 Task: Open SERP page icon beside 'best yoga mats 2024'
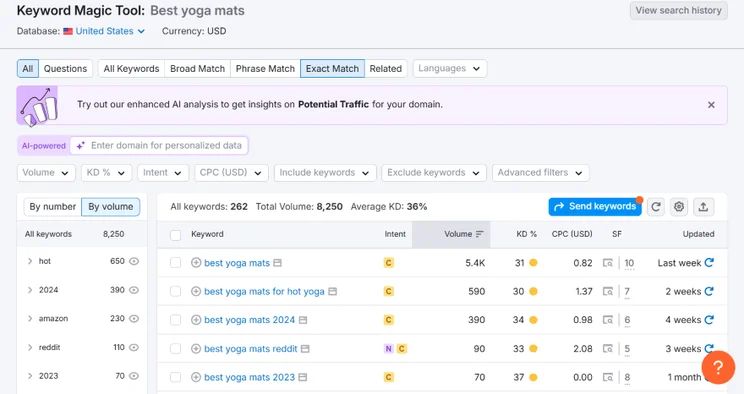point(303,320)
